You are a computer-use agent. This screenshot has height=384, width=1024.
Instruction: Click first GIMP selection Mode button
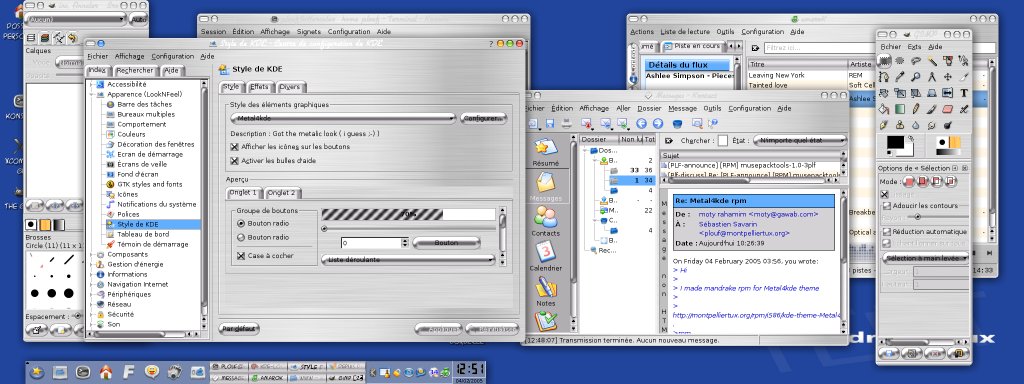point(907,182)
